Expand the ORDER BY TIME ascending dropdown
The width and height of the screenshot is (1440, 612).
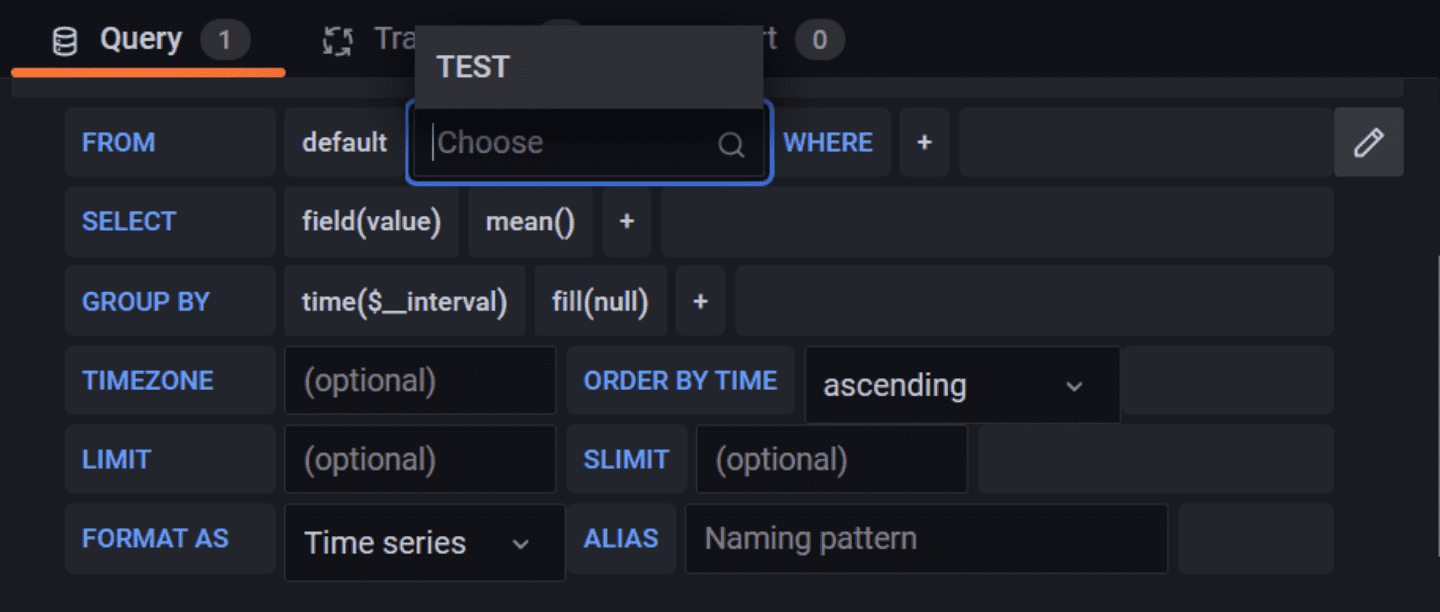click(961, 385)
